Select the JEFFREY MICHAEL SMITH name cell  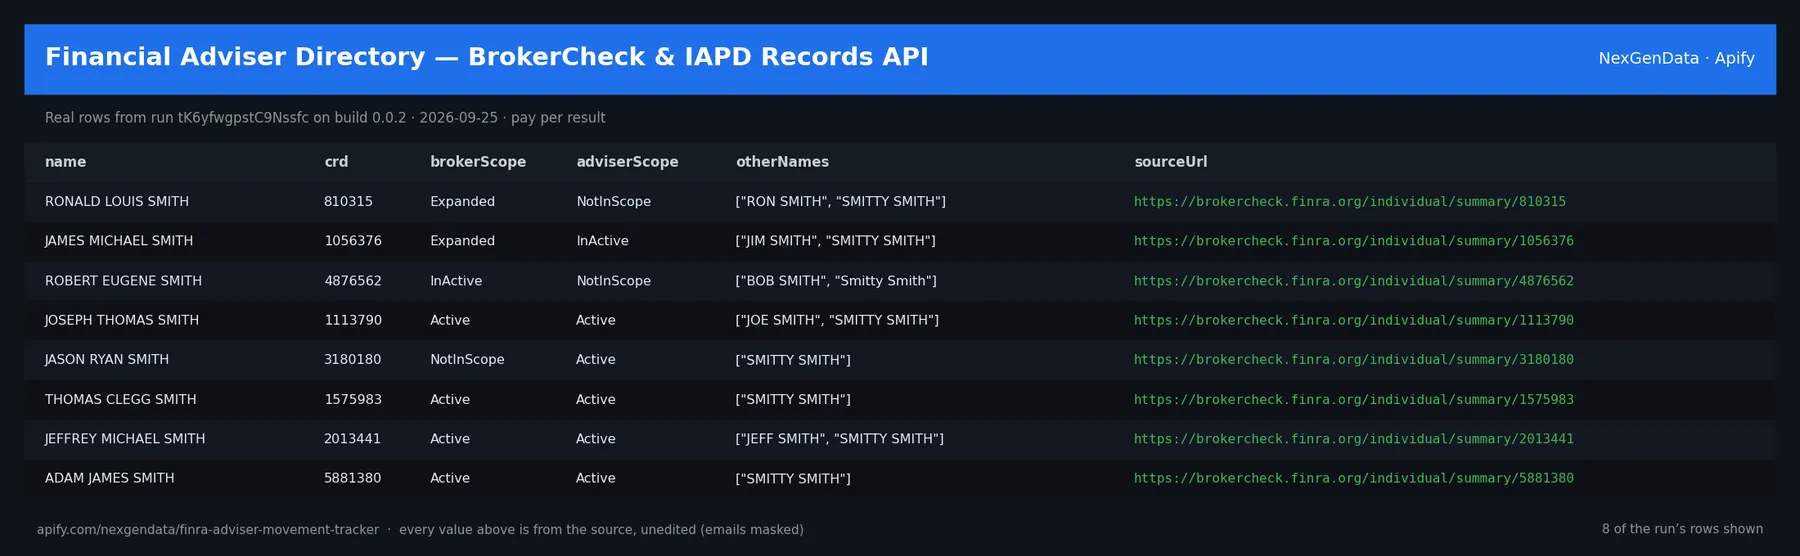click(125, 439)
